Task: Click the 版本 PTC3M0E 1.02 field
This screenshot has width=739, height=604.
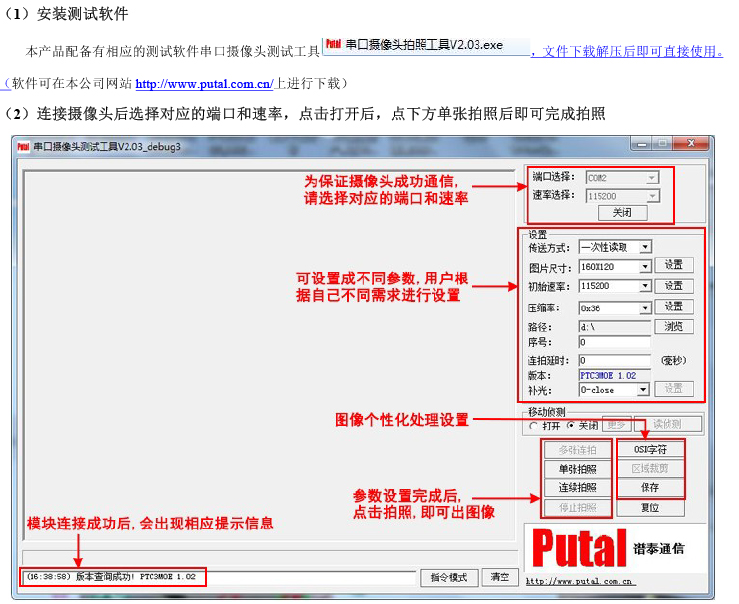Action: (615, 375)
